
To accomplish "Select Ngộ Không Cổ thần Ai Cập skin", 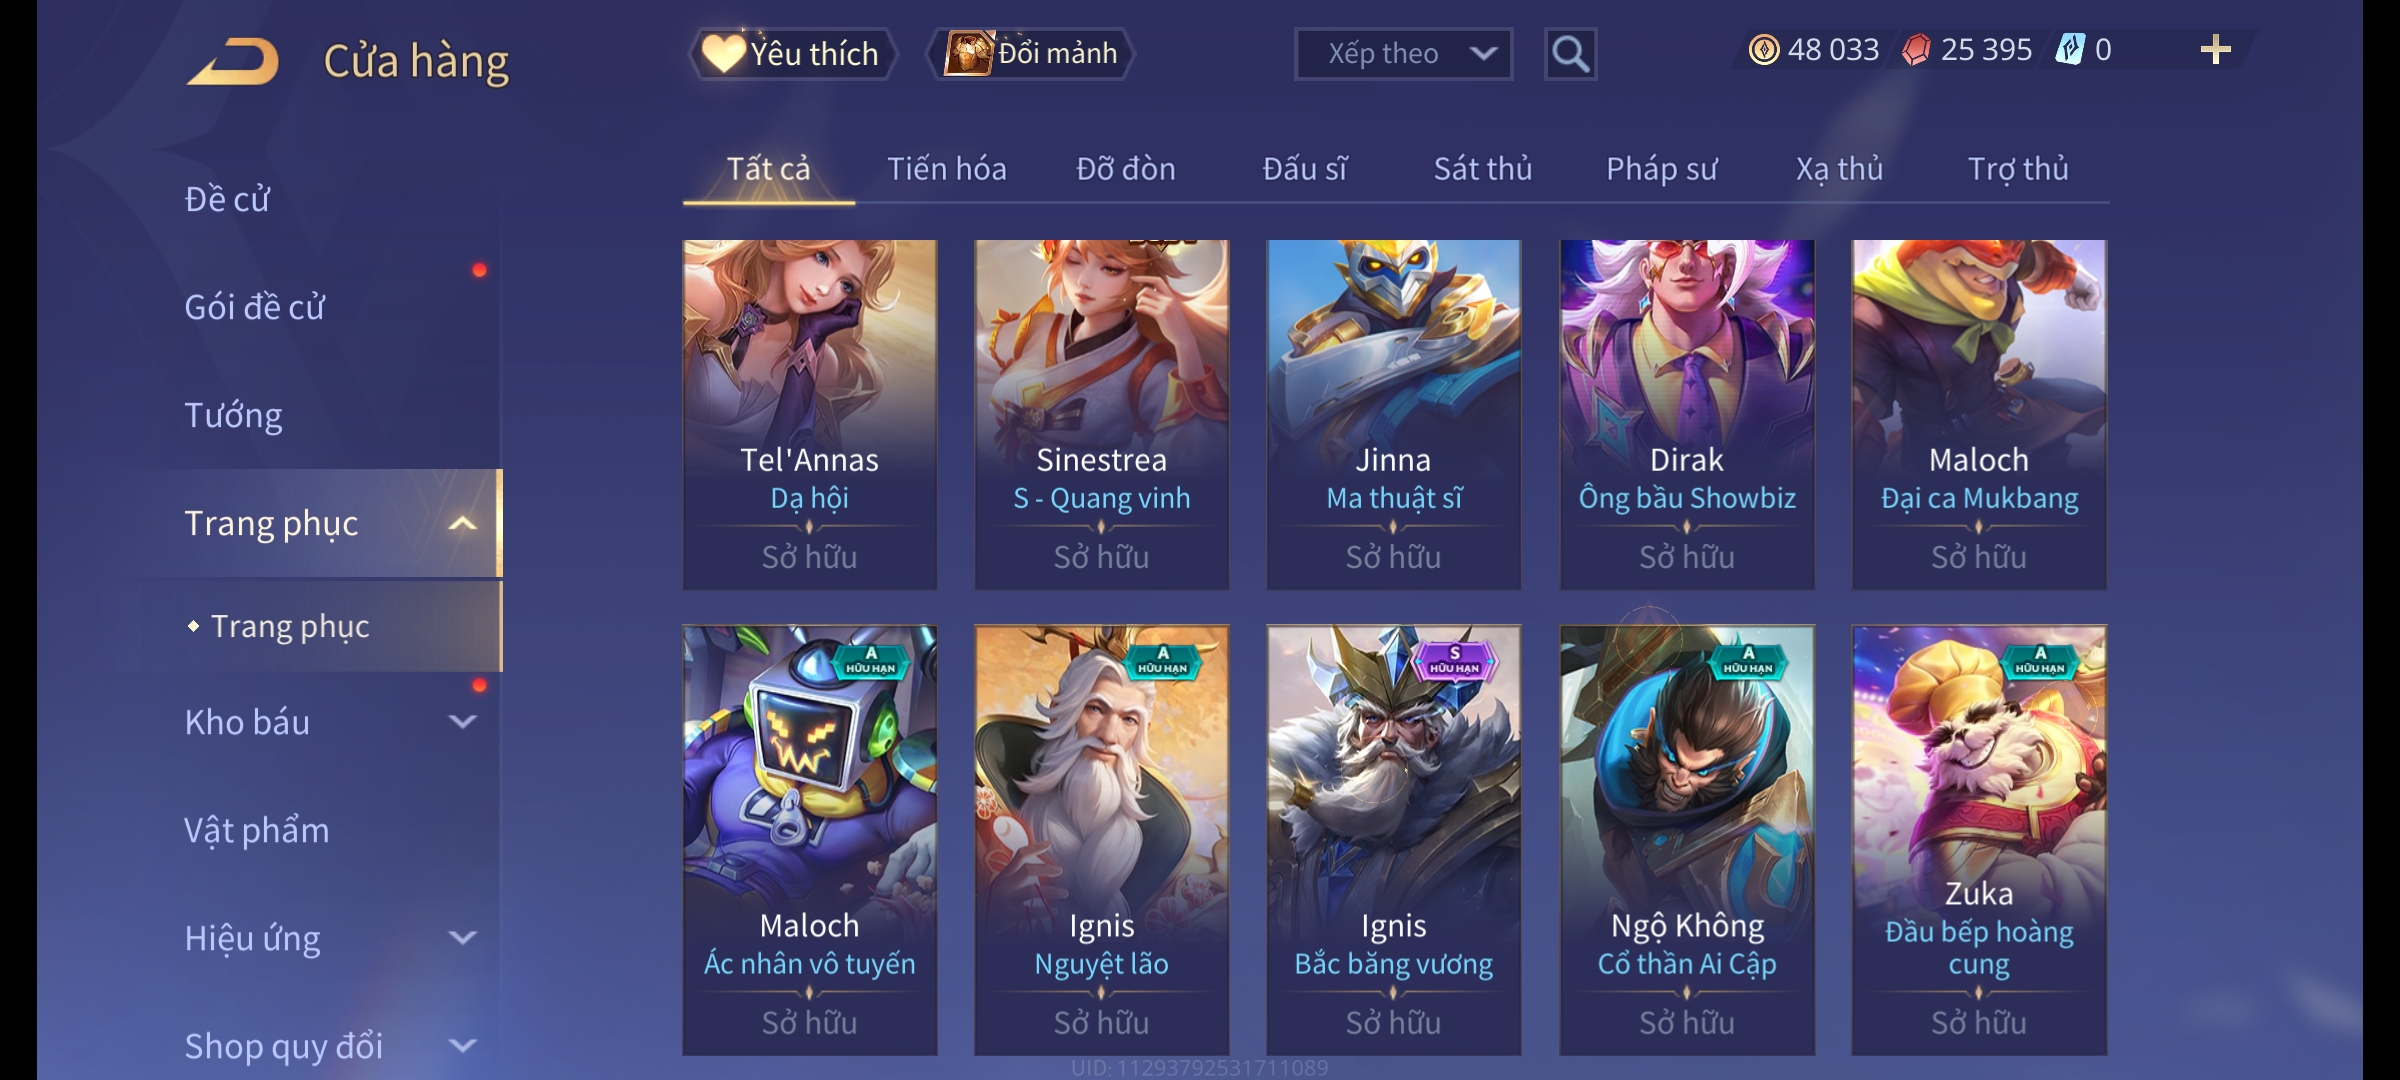I will 1687,840.
